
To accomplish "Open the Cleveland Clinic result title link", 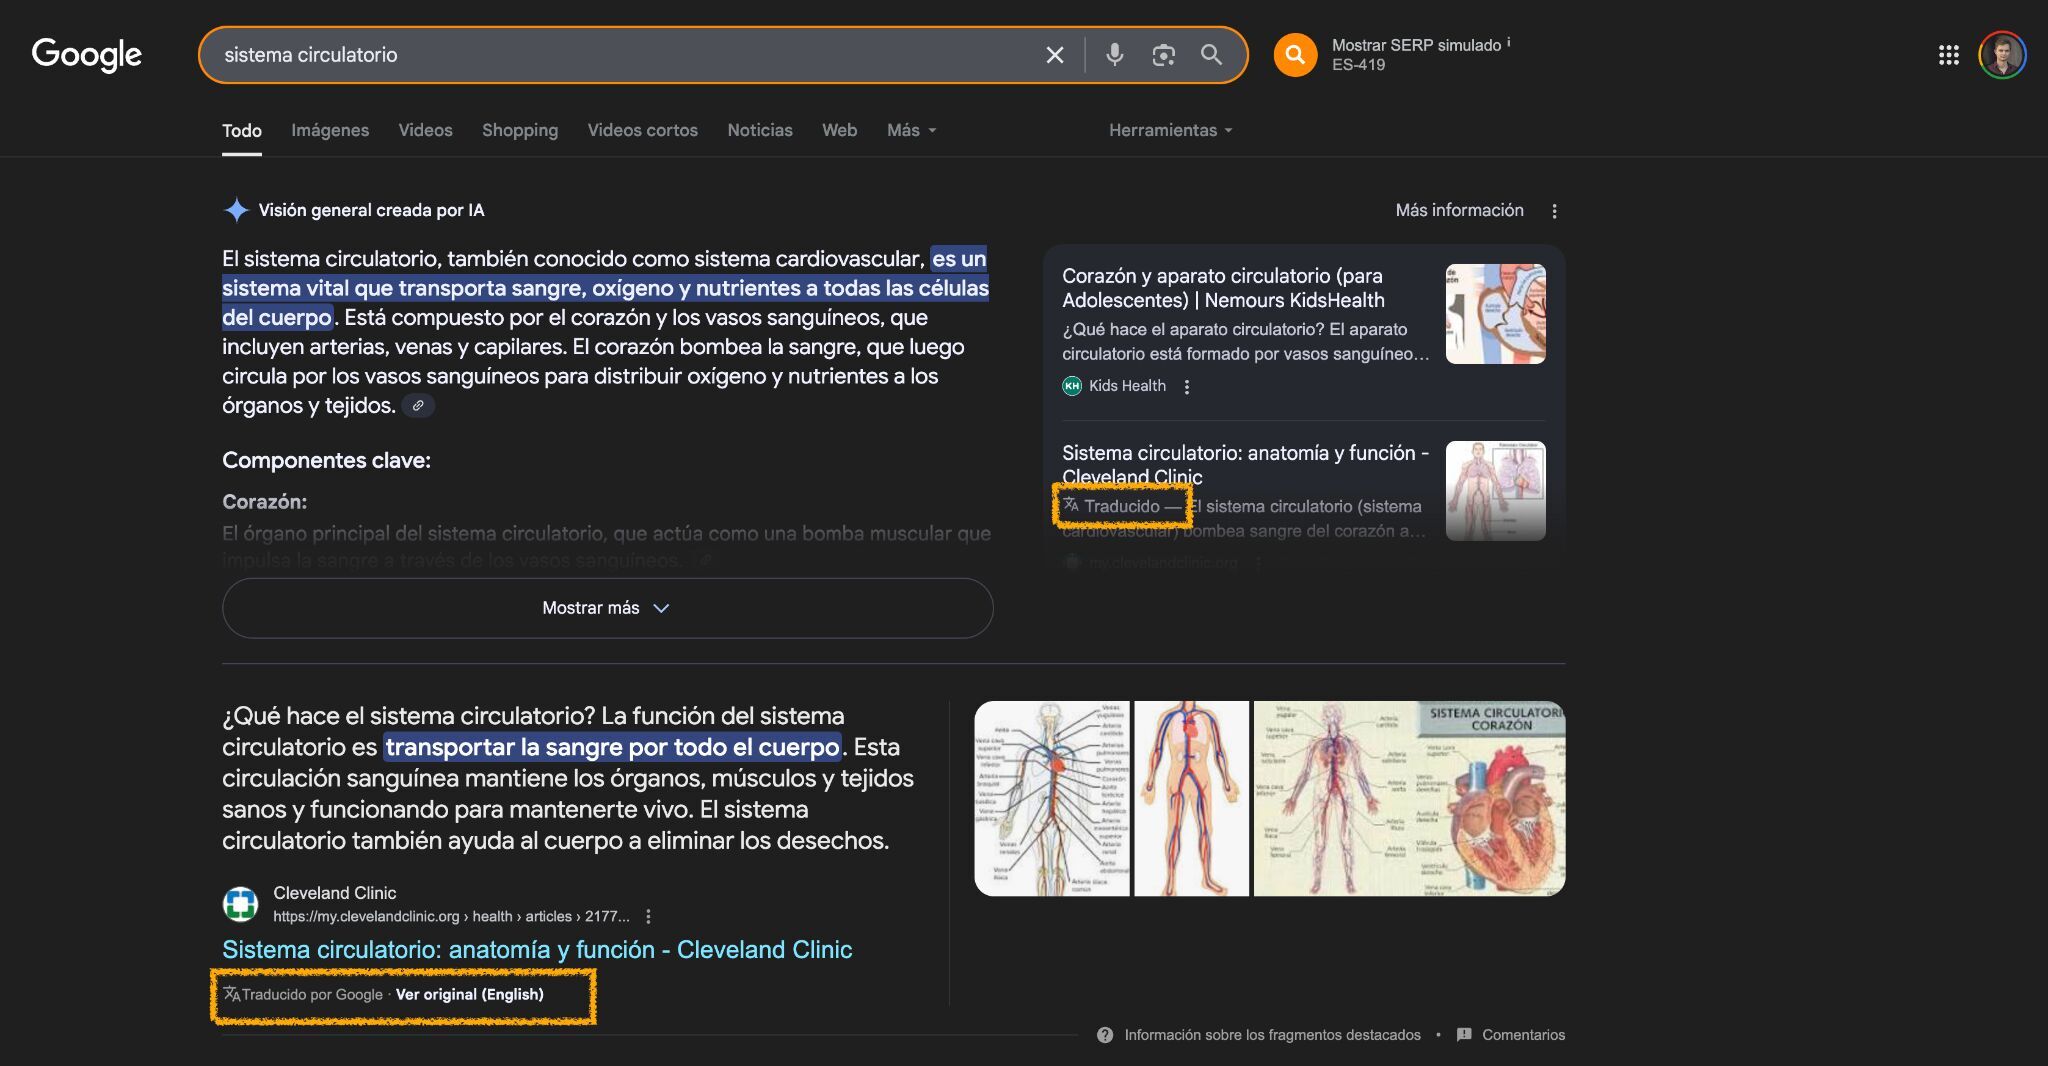I will point(536,949).
